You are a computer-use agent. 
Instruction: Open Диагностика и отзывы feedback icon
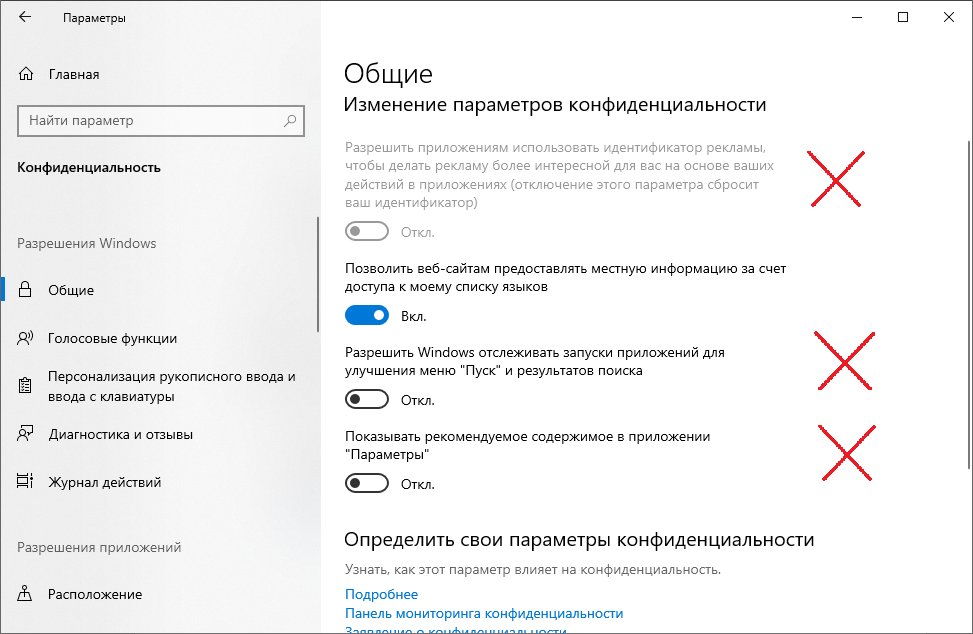pyautogui.click(x=26, y=434)
